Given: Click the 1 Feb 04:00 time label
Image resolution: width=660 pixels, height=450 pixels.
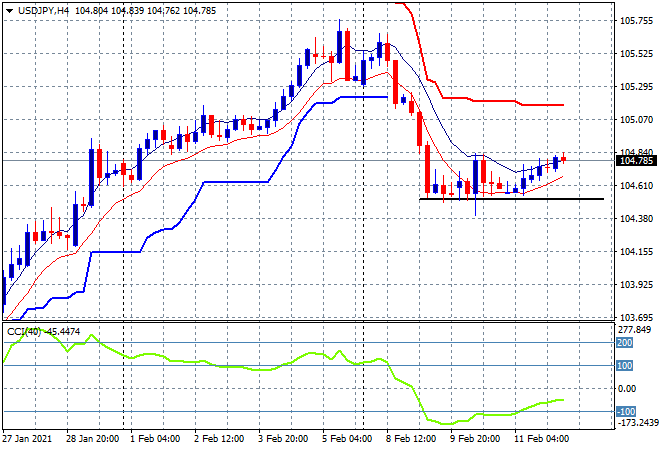Looking at the screenshot, I should tap(155, 439).
